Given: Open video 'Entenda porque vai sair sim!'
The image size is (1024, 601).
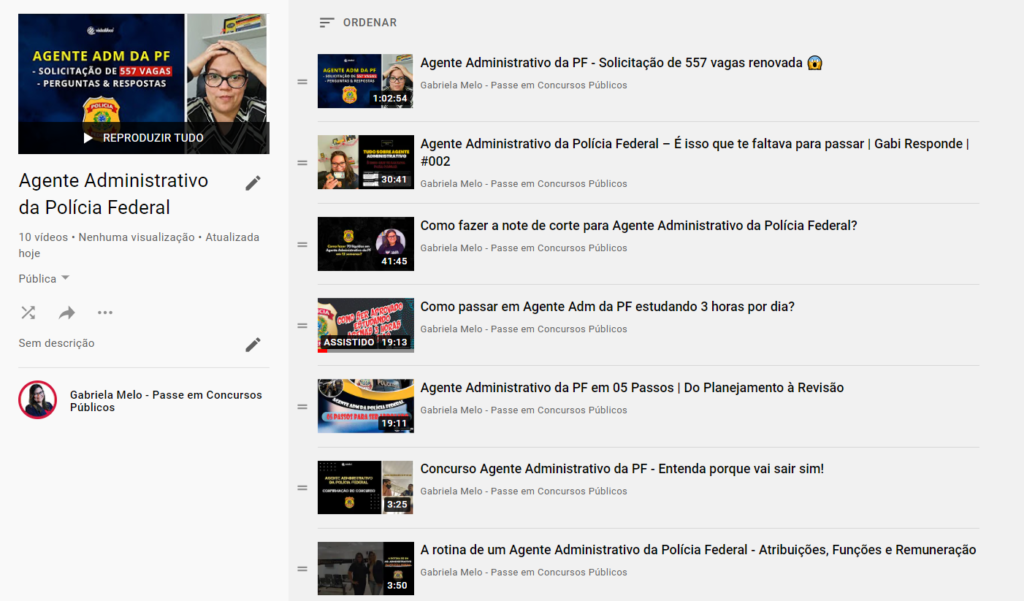Looking at the screenshot, I should click(622, 468).
